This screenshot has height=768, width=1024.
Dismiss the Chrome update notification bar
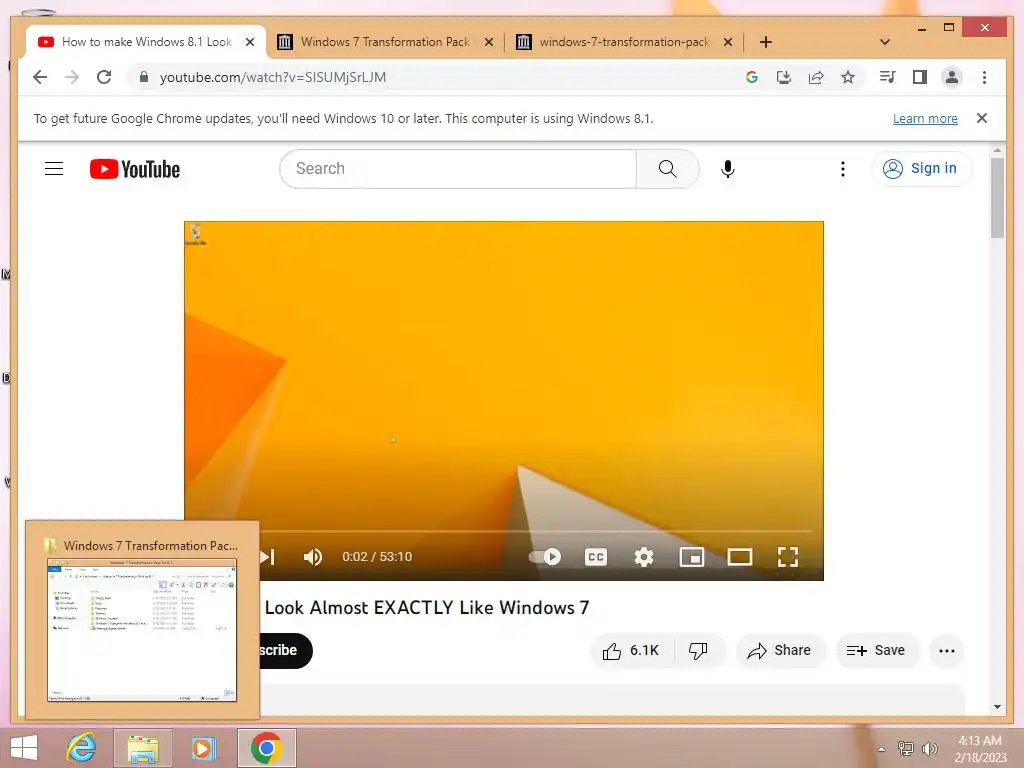982,118
